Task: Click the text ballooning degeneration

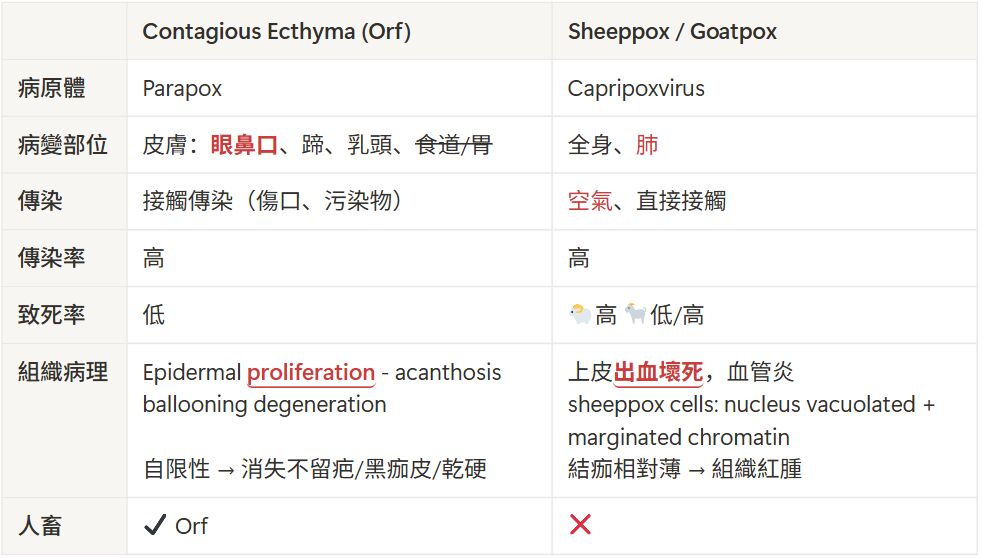Action: pos(264,405)
